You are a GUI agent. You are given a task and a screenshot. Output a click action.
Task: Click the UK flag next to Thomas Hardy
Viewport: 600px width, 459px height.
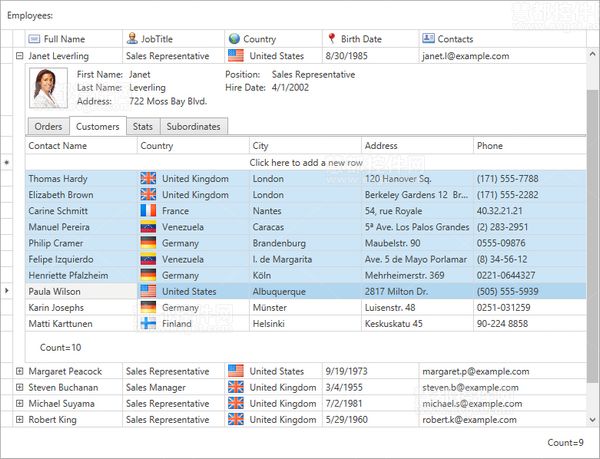148,179
